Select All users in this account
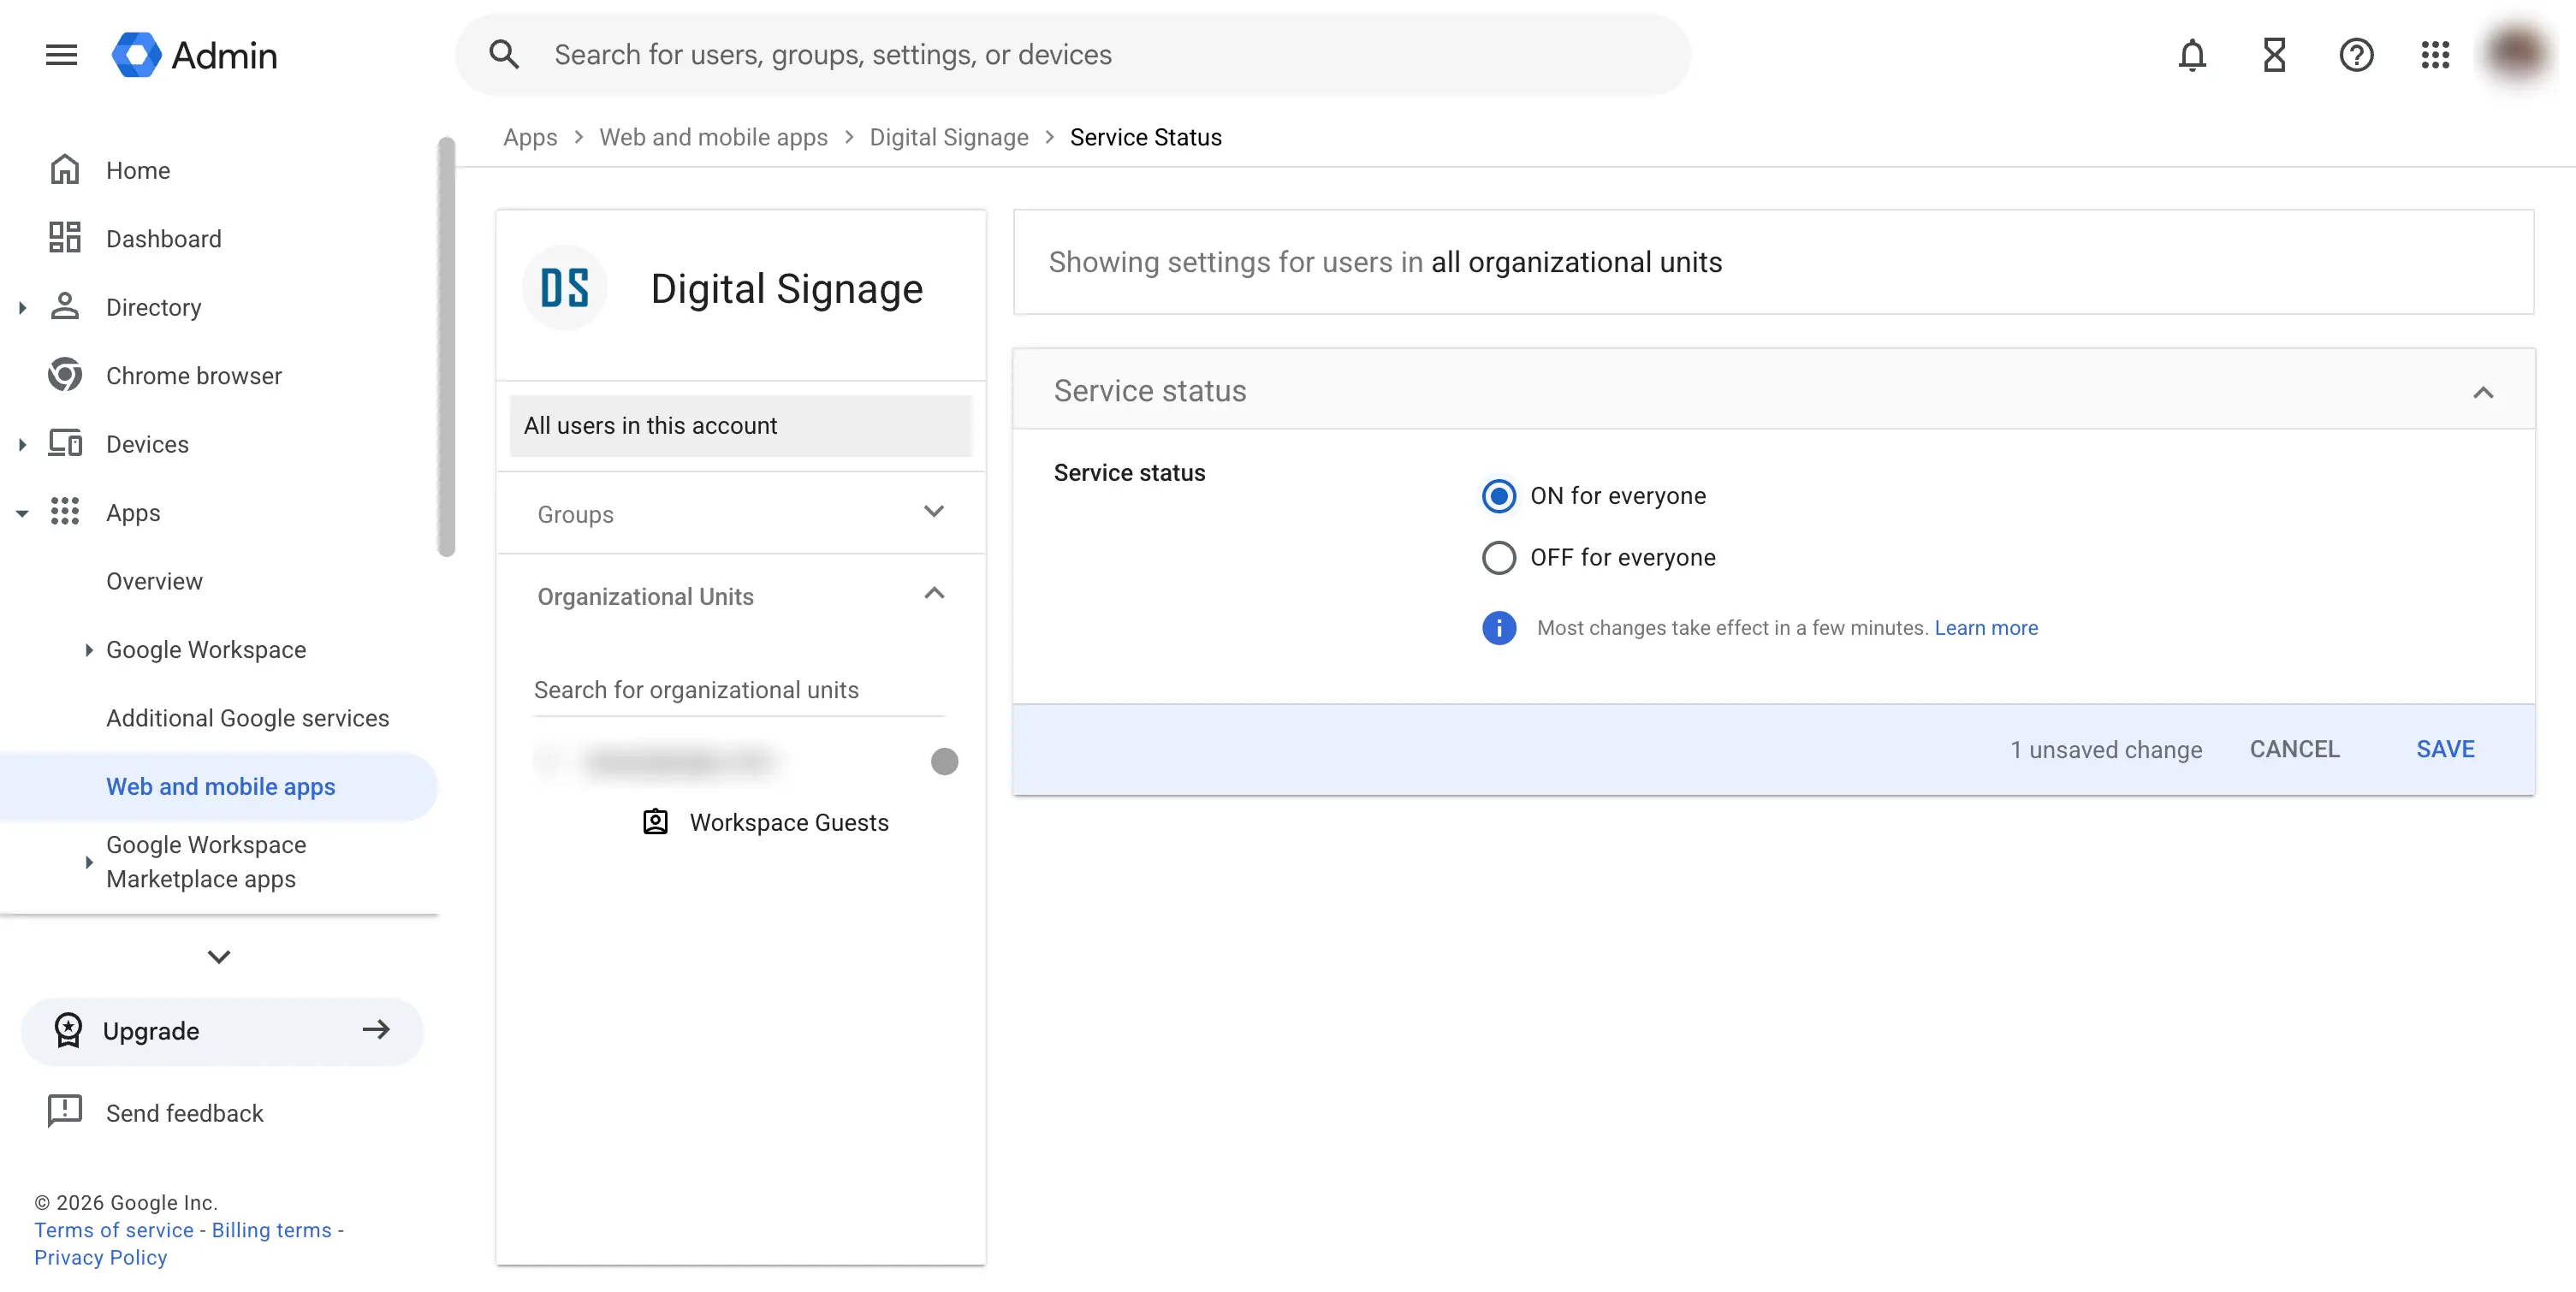 point(740,426)
